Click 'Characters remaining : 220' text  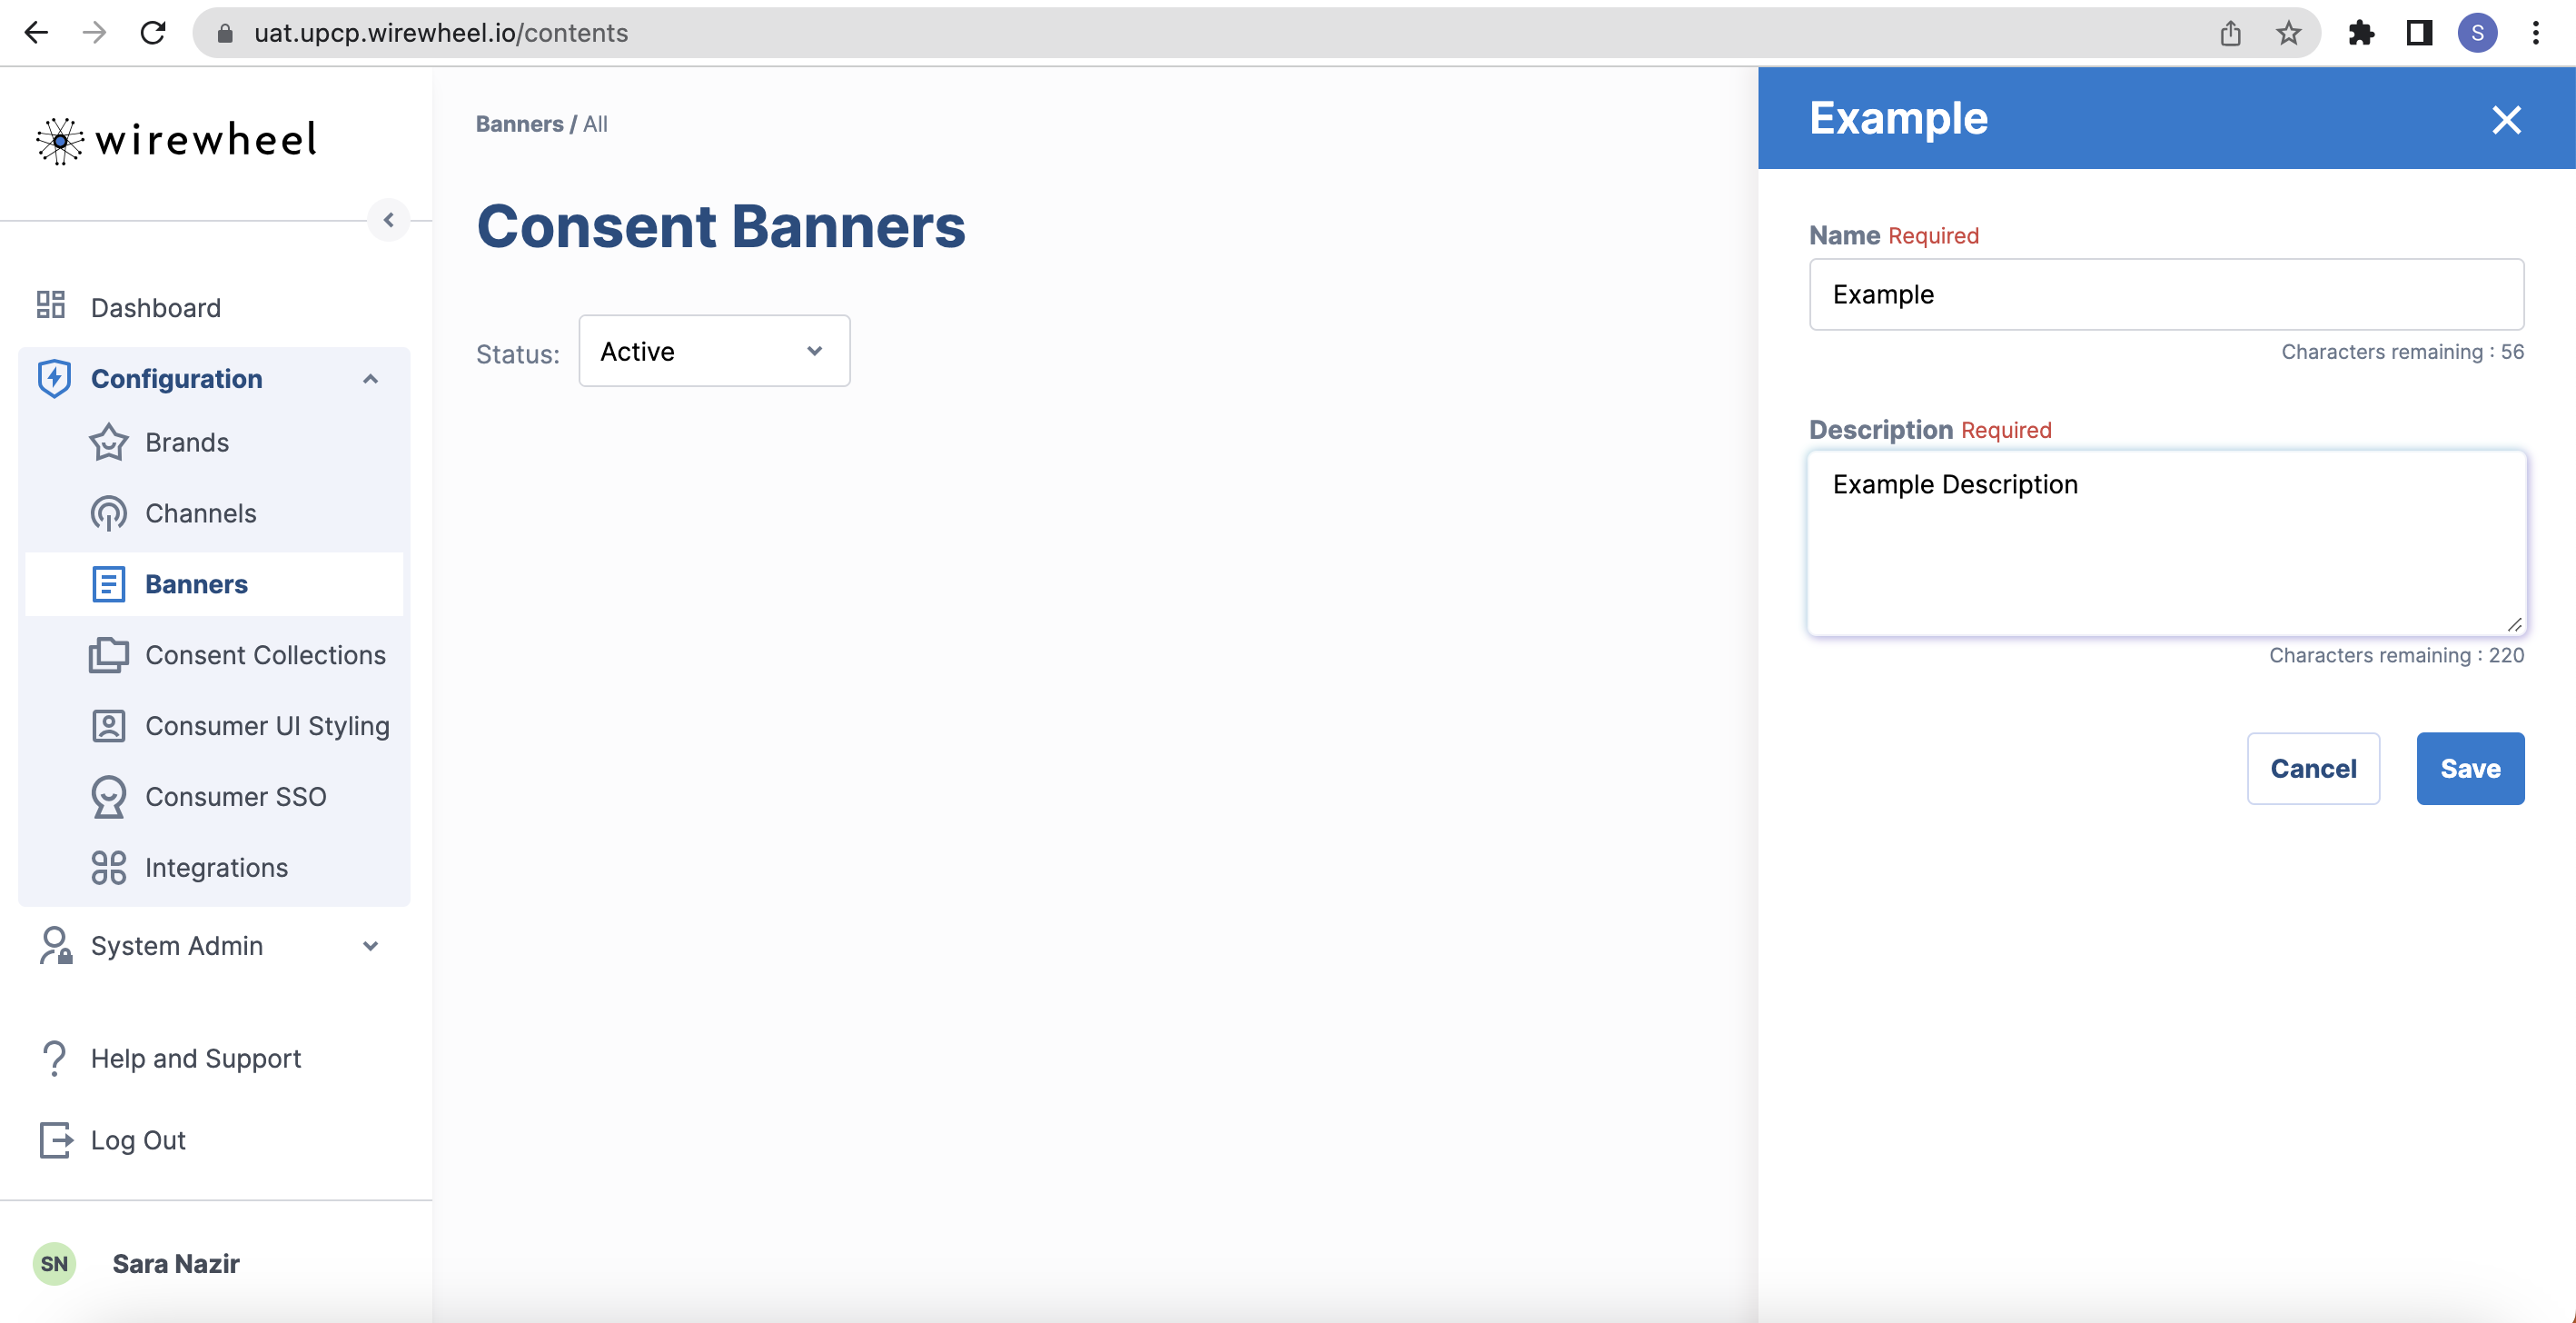(2396, 655)
